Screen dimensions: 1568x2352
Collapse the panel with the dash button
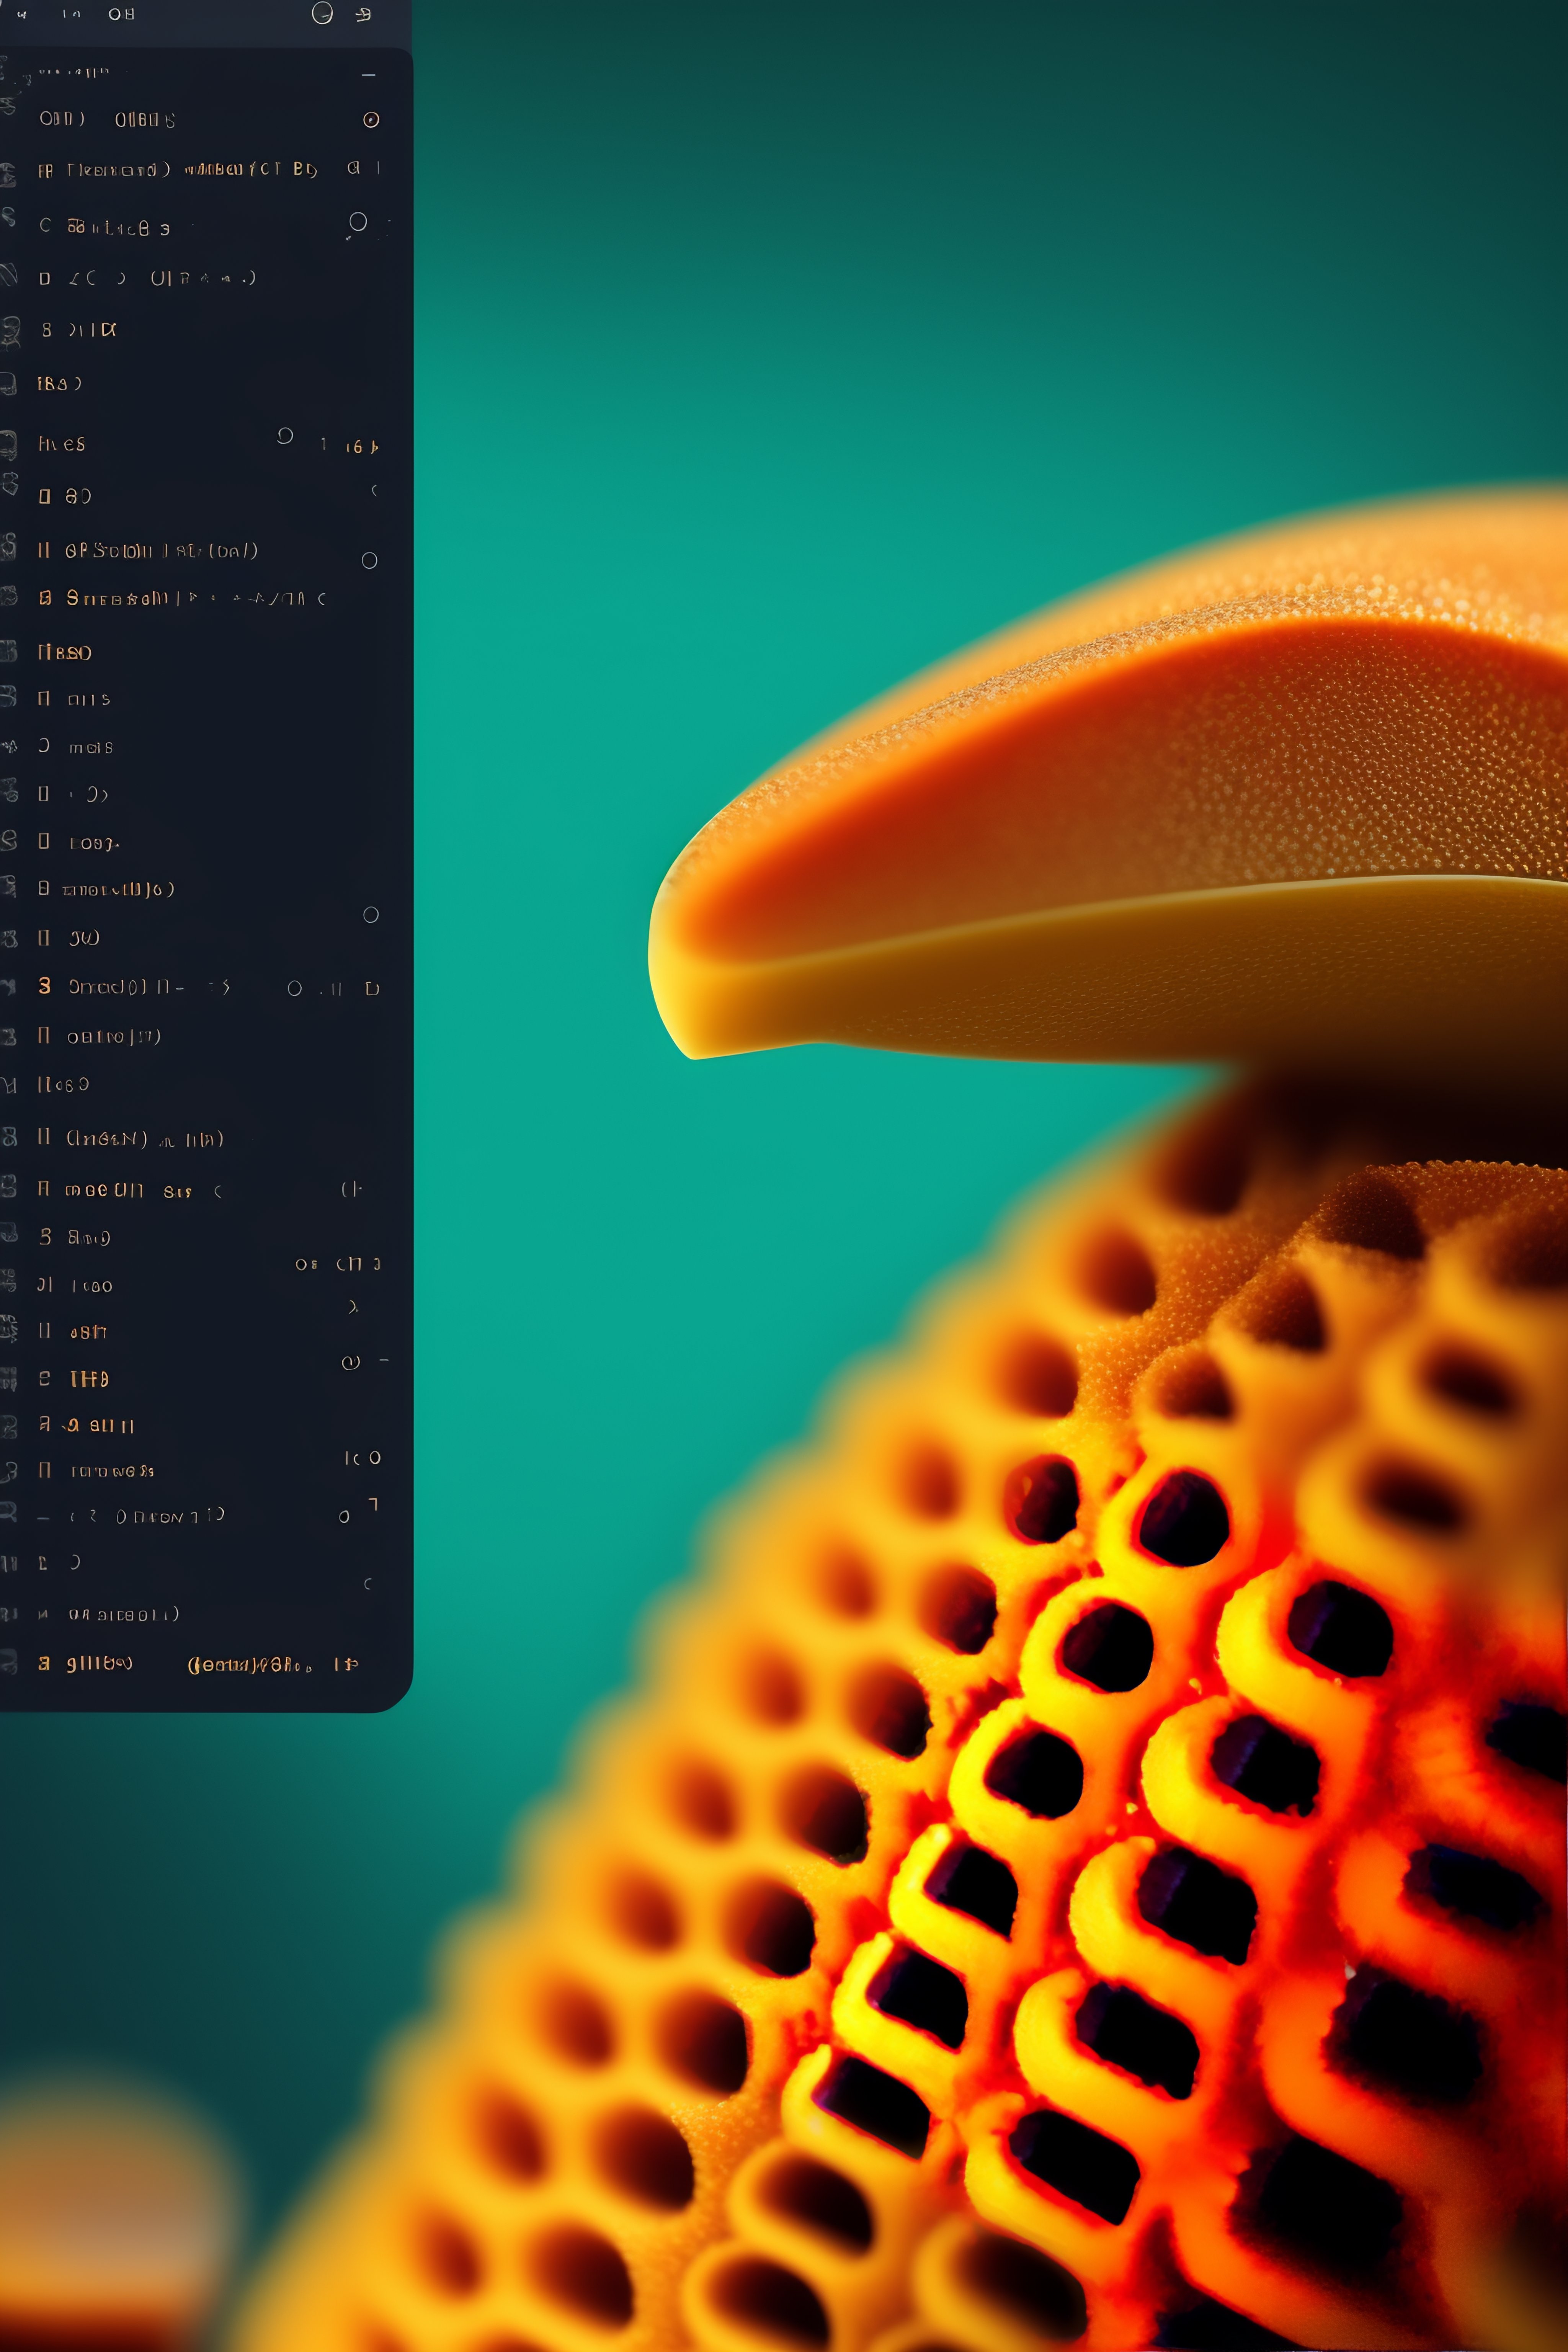coord(369,75)
